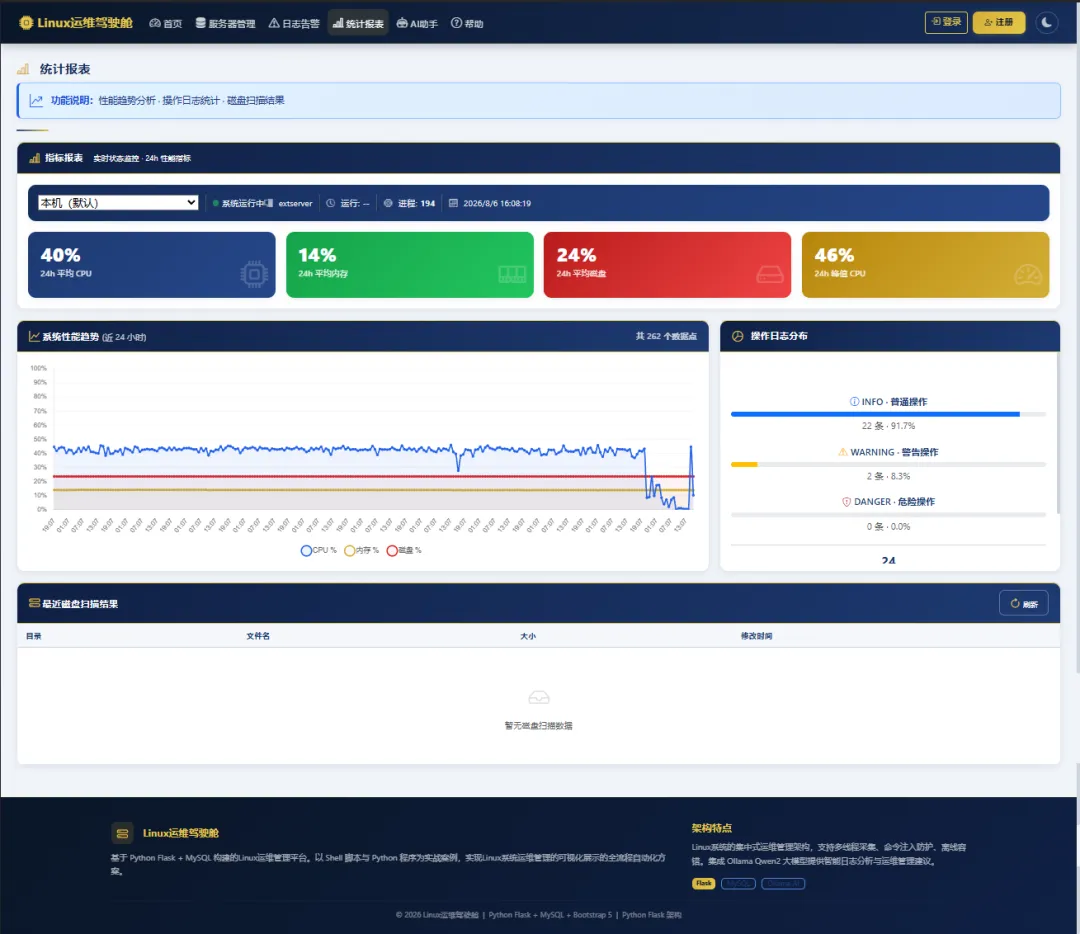This screenshot has width=1080, height=934.
Task: Click the disk icon beside 最近磁盘扫描结果
Action: 34,603
